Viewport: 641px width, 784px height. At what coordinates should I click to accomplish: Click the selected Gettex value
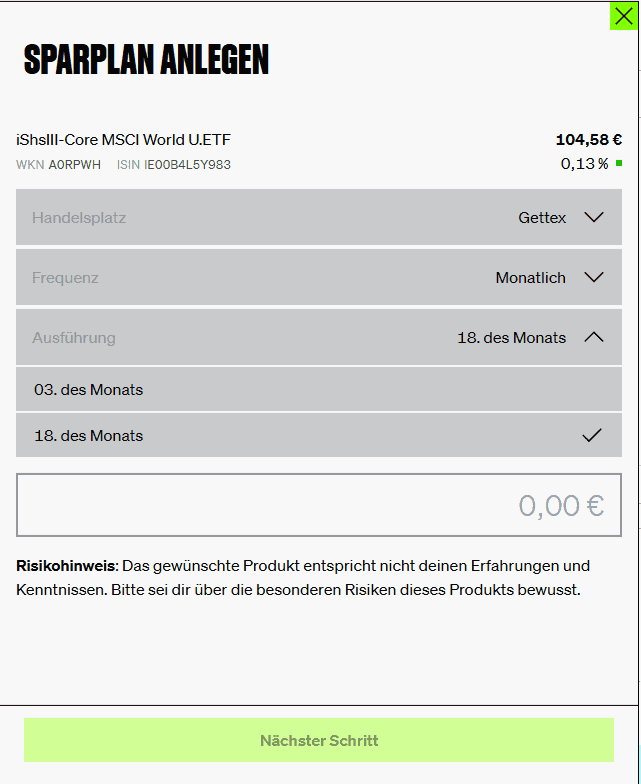542,218
